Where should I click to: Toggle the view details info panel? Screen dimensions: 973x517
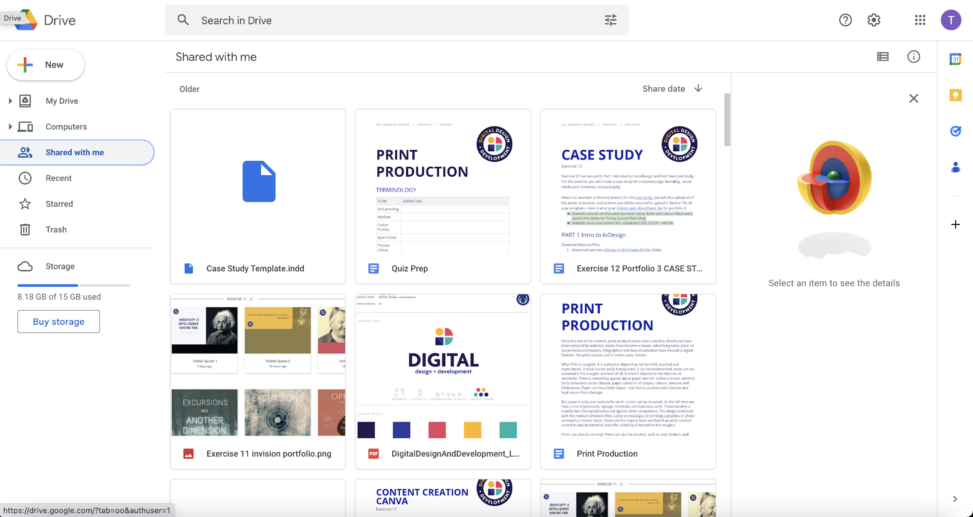click(x=913, y=57)
